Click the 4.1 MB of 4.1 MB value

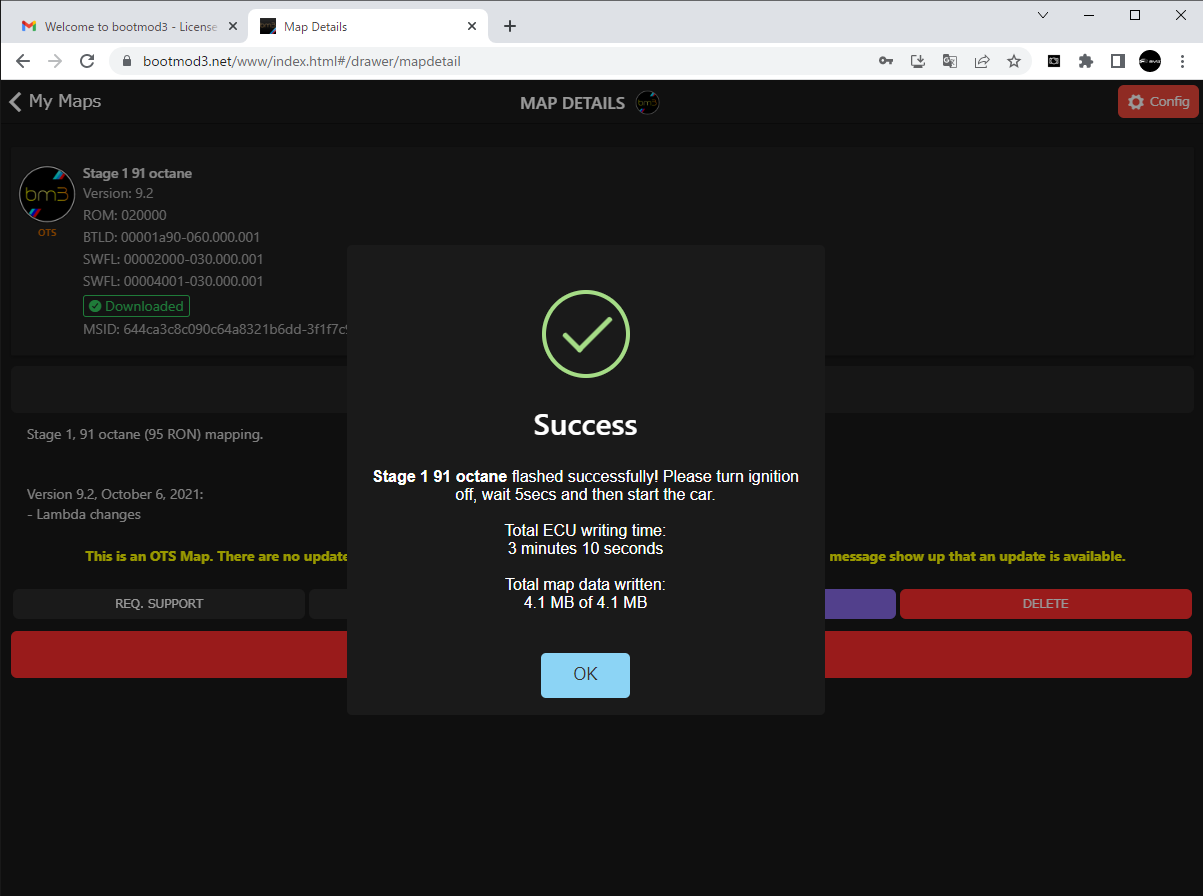(x=586, y=603)
